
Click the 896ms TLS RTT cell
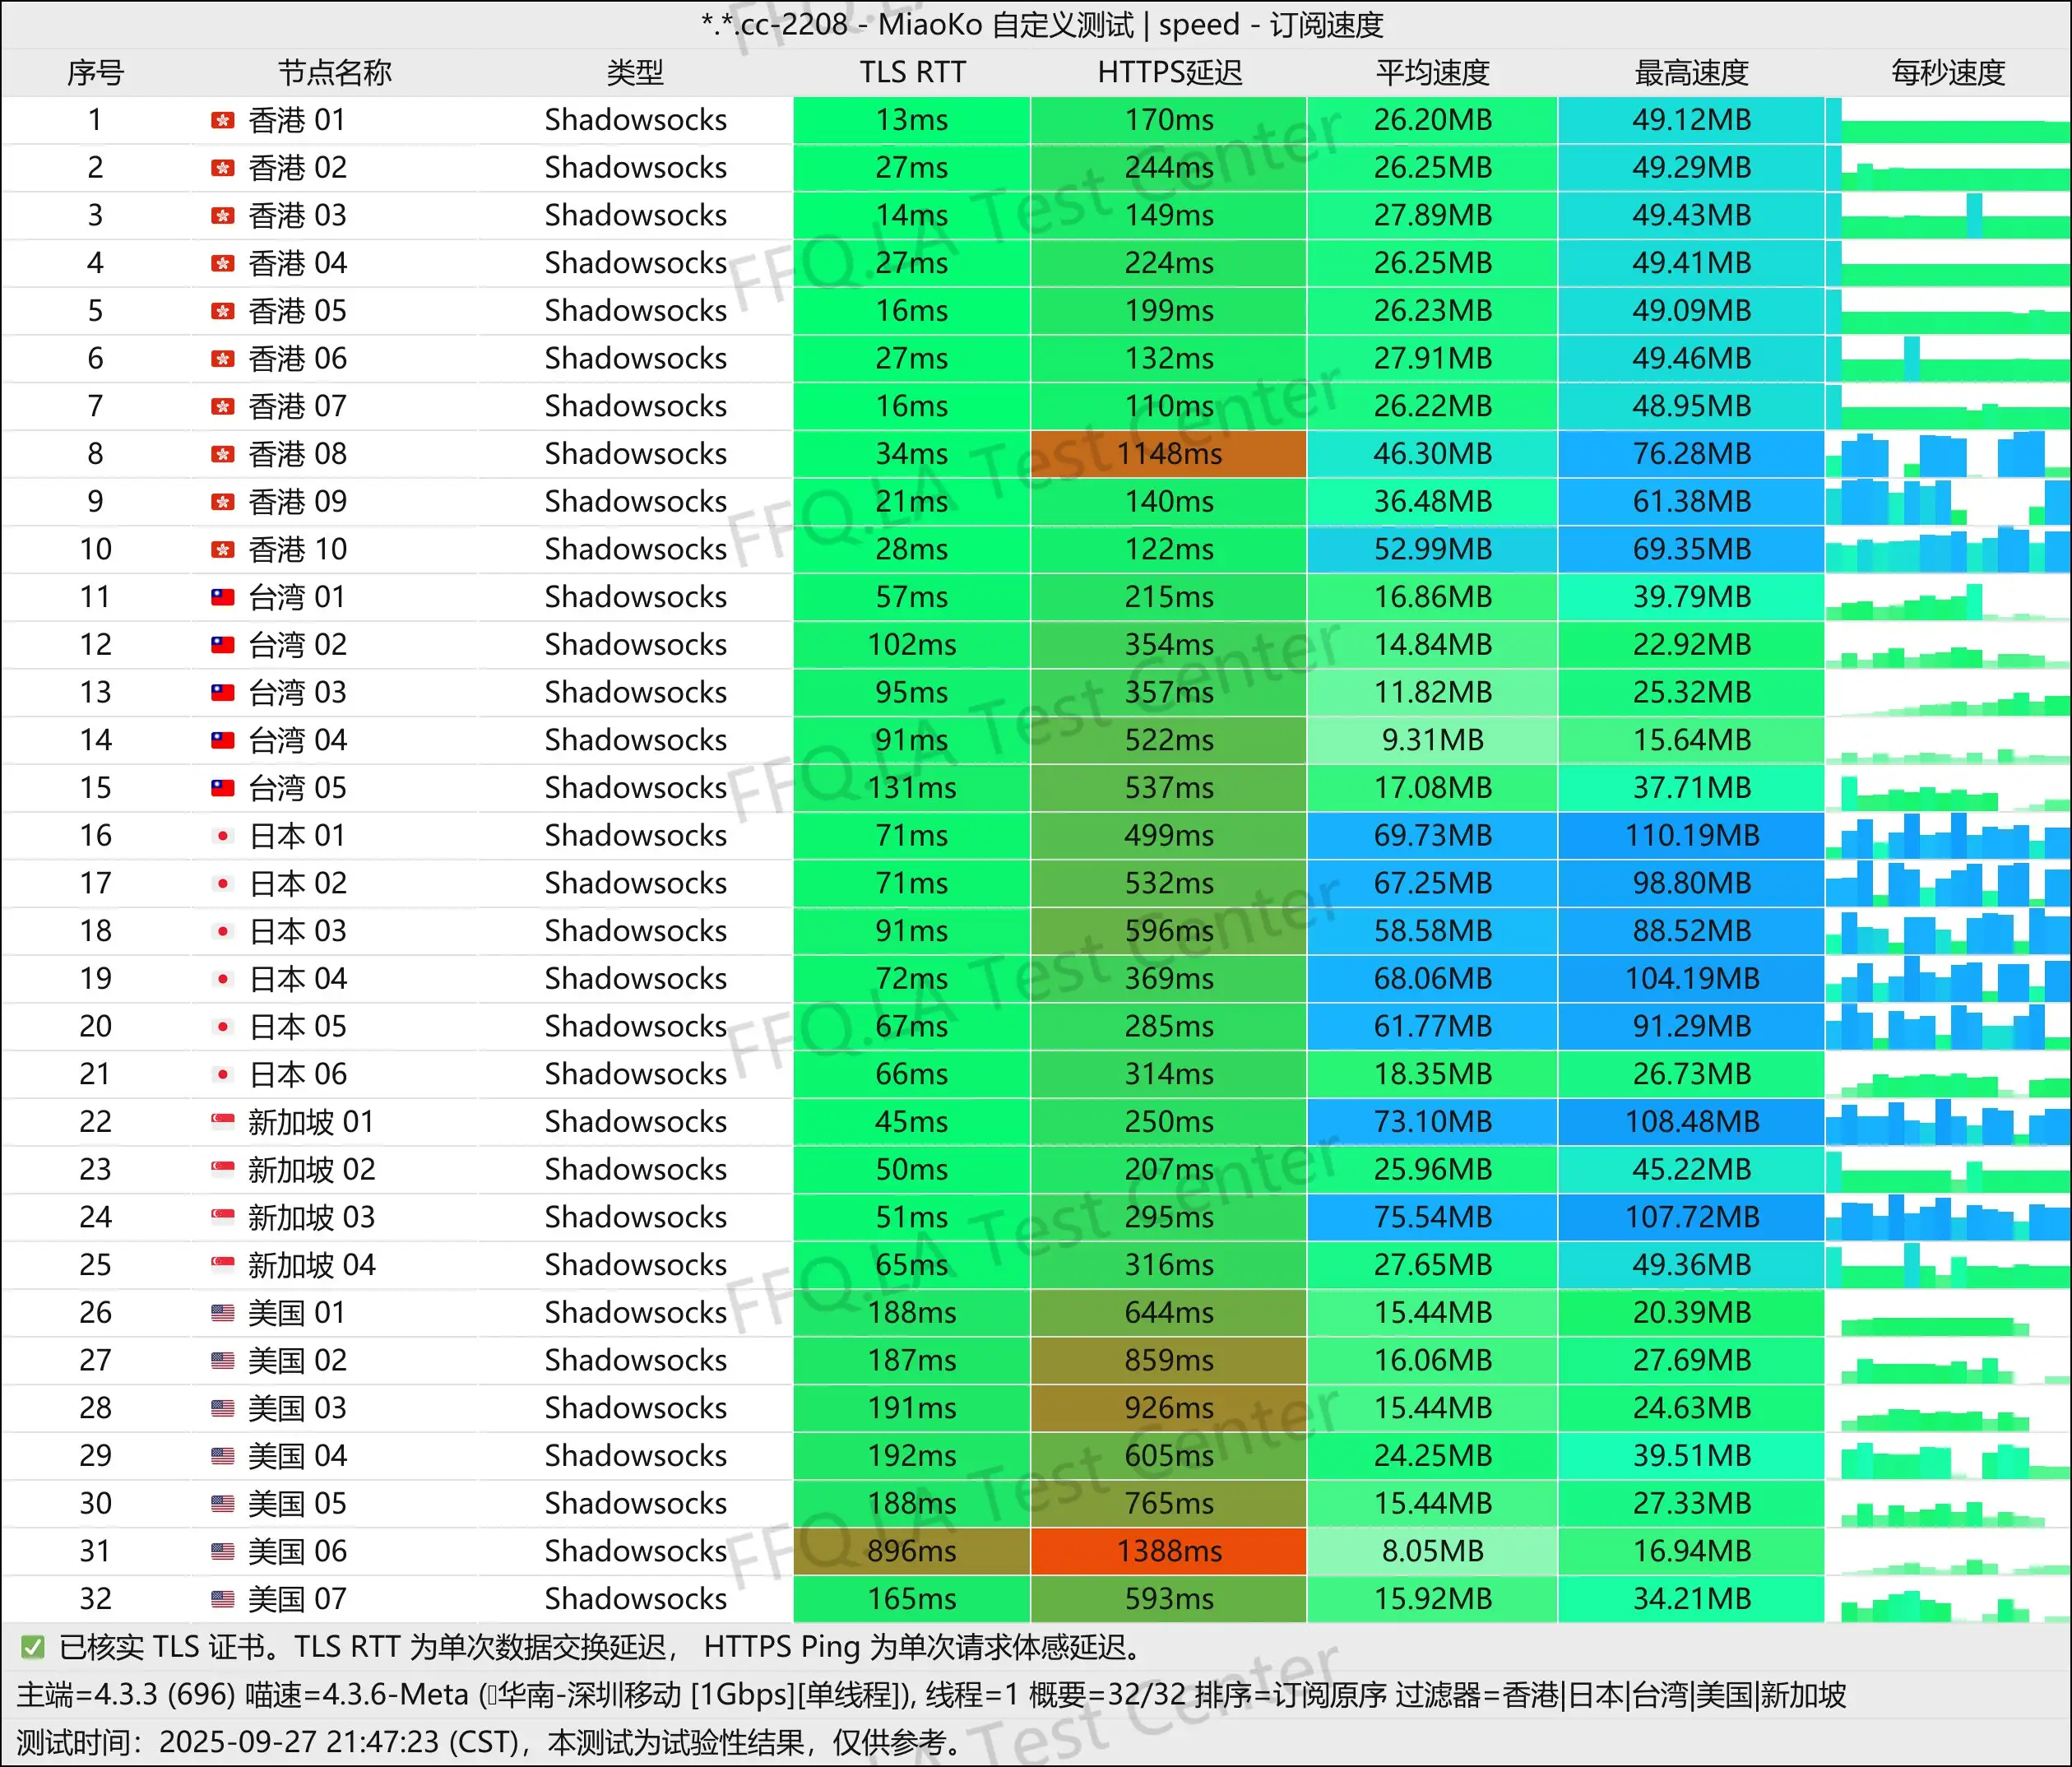tap(912, 1551)
